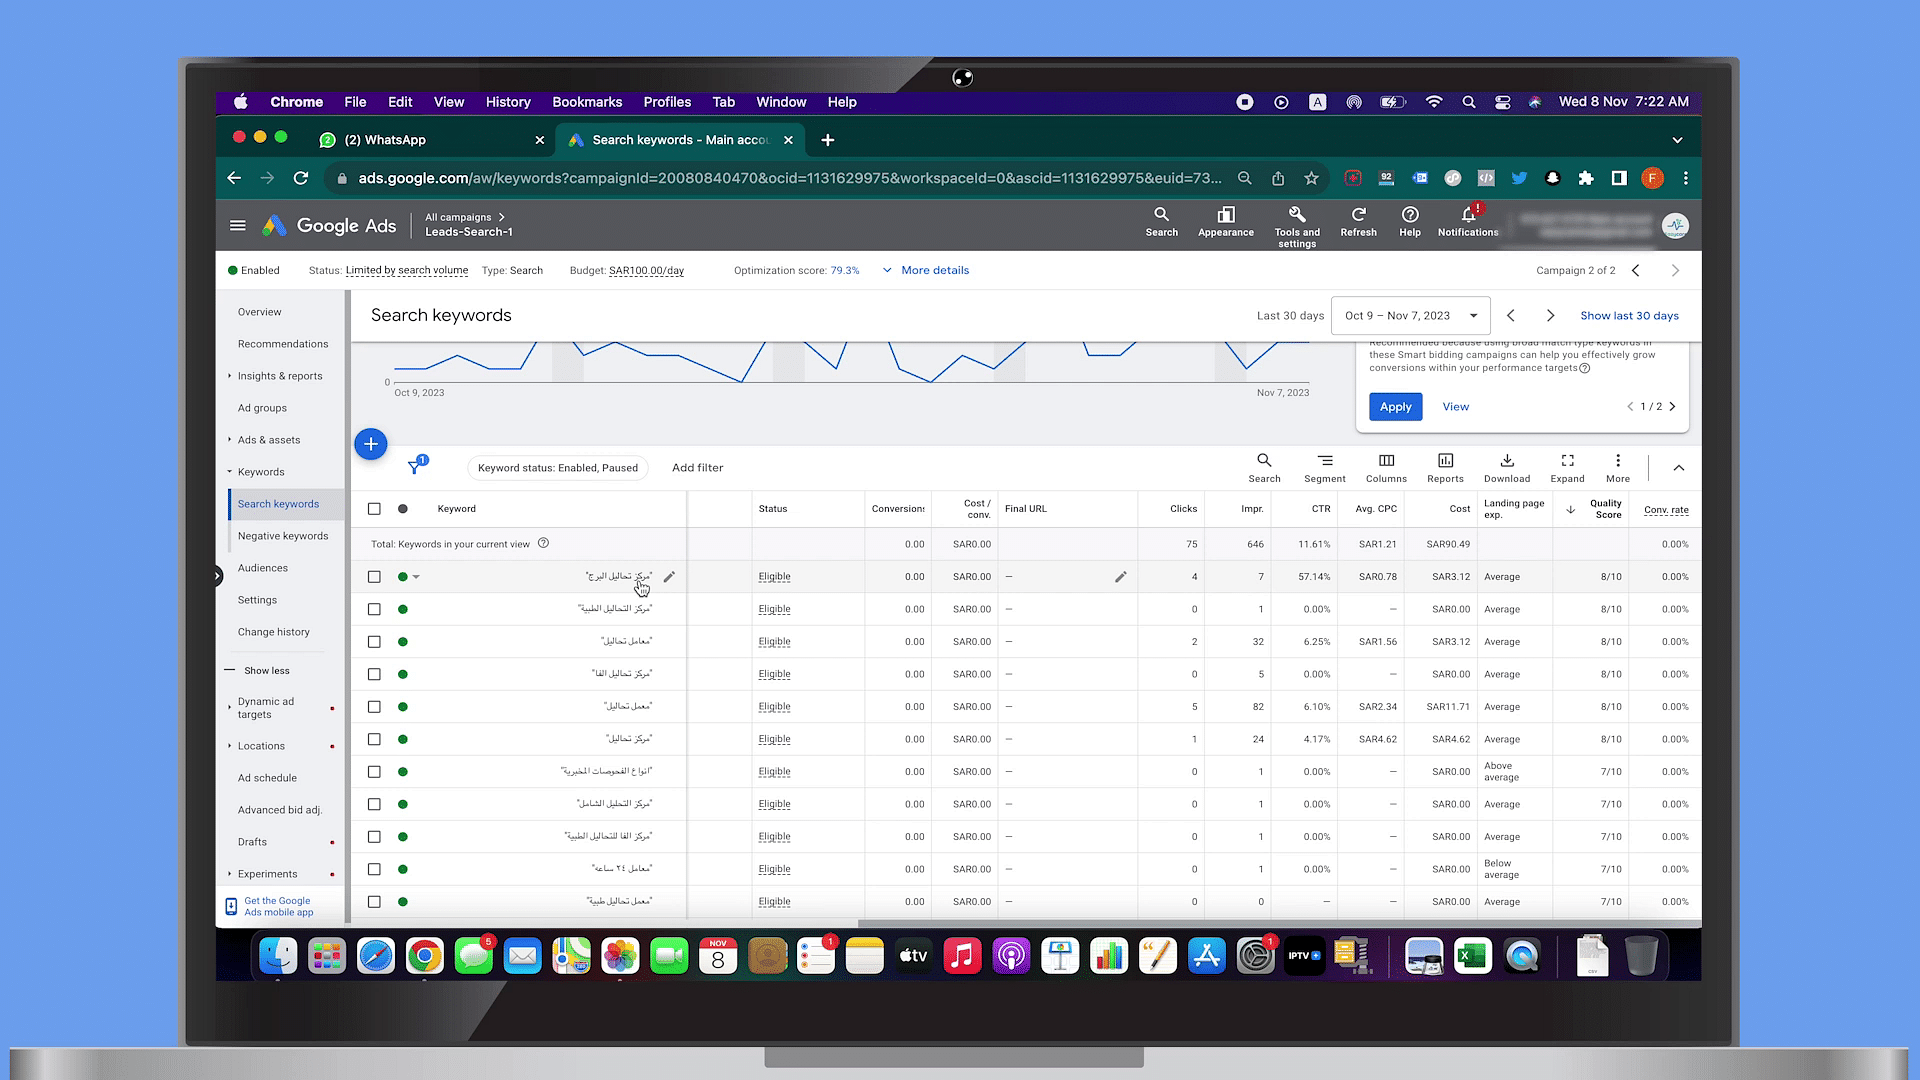
Task: Collapse the chart with up chevron
Action: (x=1678, y=468)
